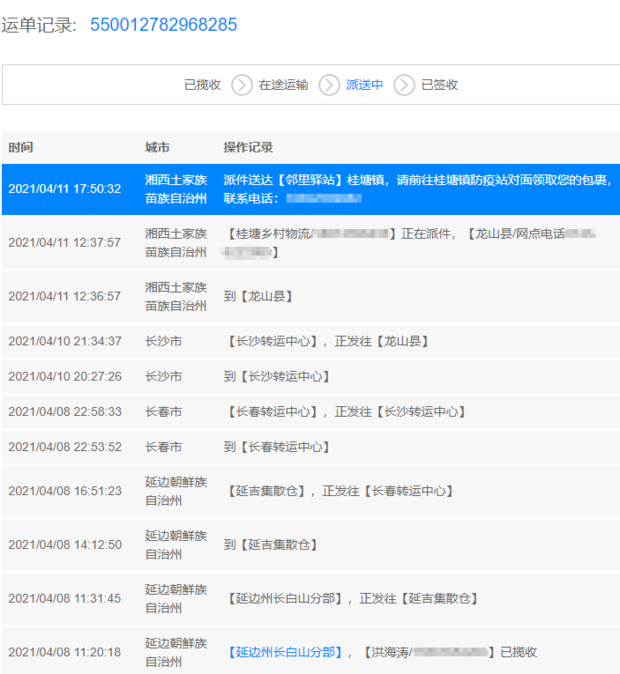Select the 已签收 status step

(439, 85)
